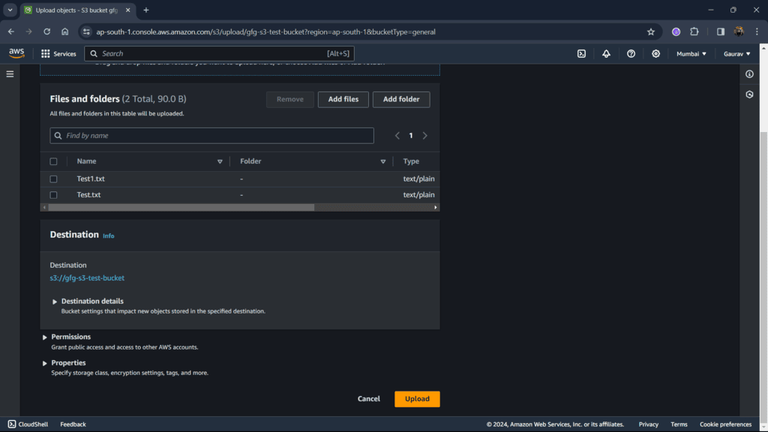
Task: Open the browser home page
Action: (65, 32)
